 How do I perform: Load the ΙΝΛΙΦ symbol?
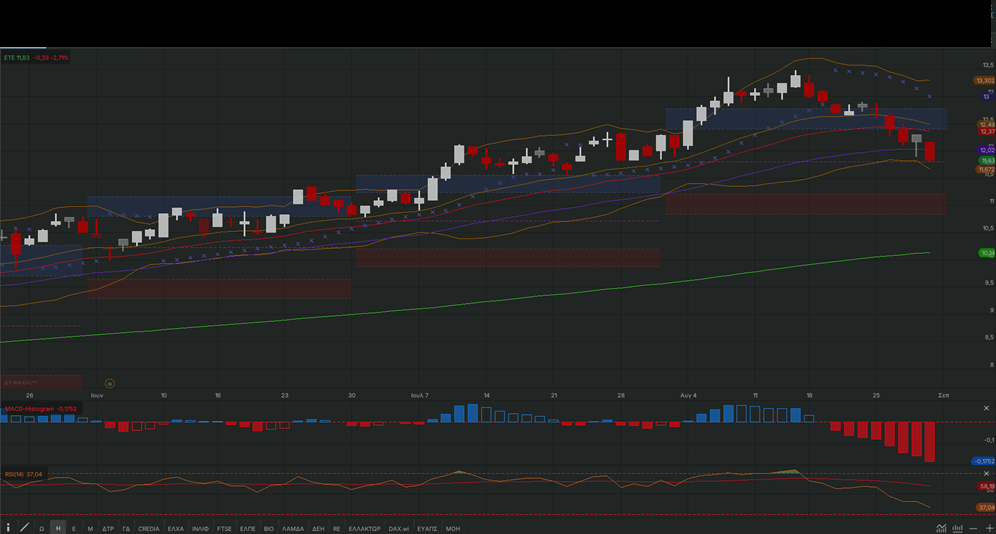point(200,528)
